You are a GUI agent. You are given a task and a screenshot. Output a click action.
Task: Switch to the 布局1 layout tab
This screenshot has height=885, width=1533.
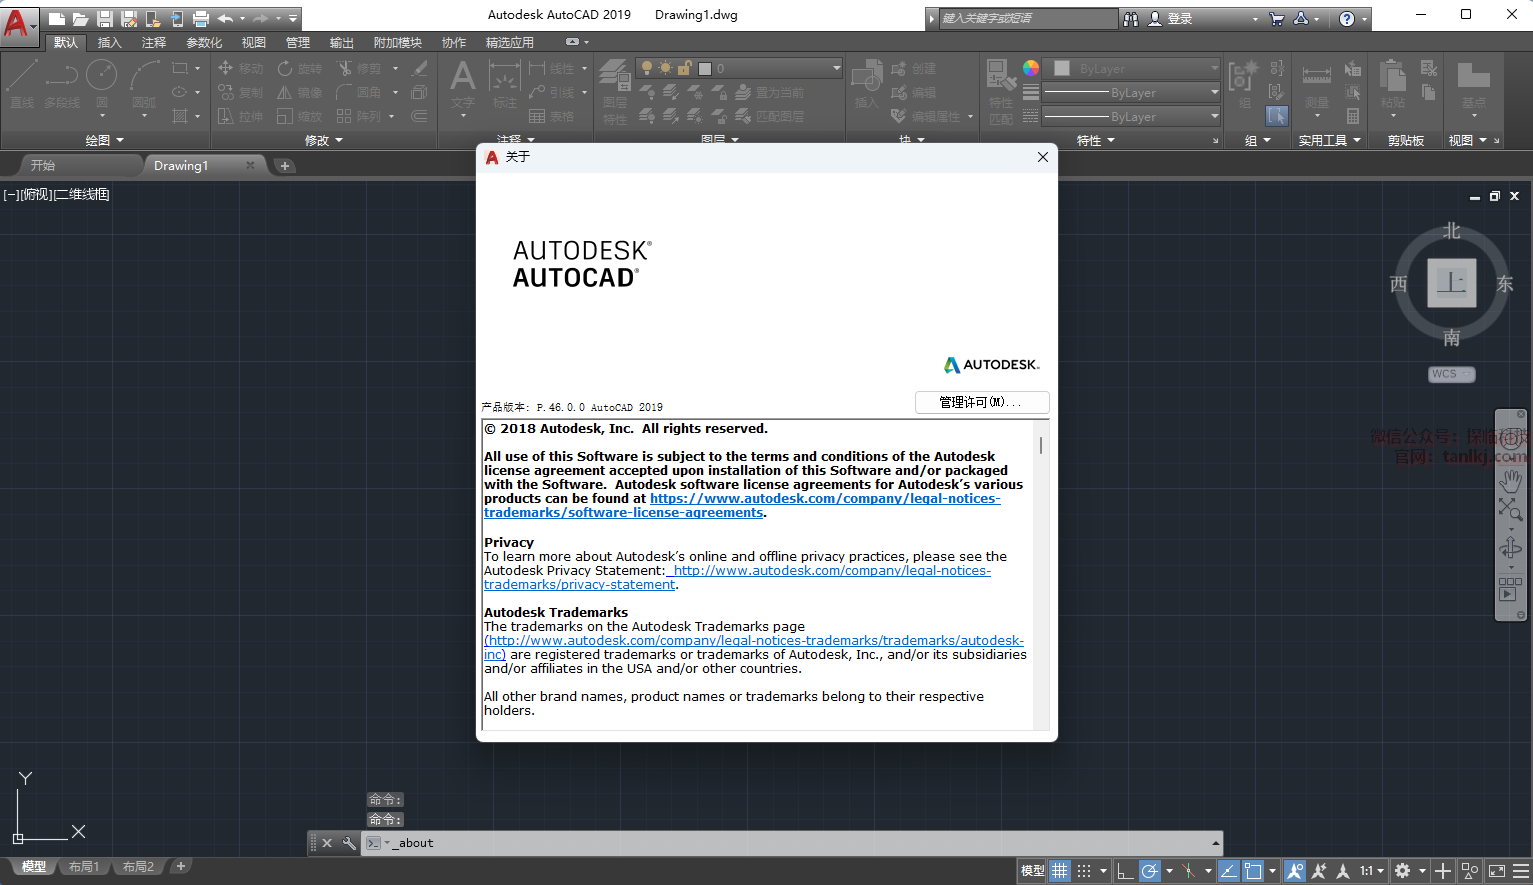(84, 867)
